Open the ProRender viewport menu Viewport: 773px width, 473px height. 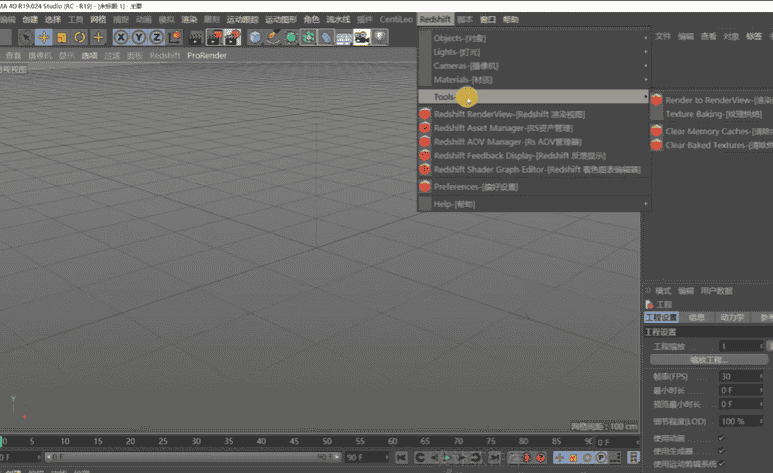pos(207,55)
